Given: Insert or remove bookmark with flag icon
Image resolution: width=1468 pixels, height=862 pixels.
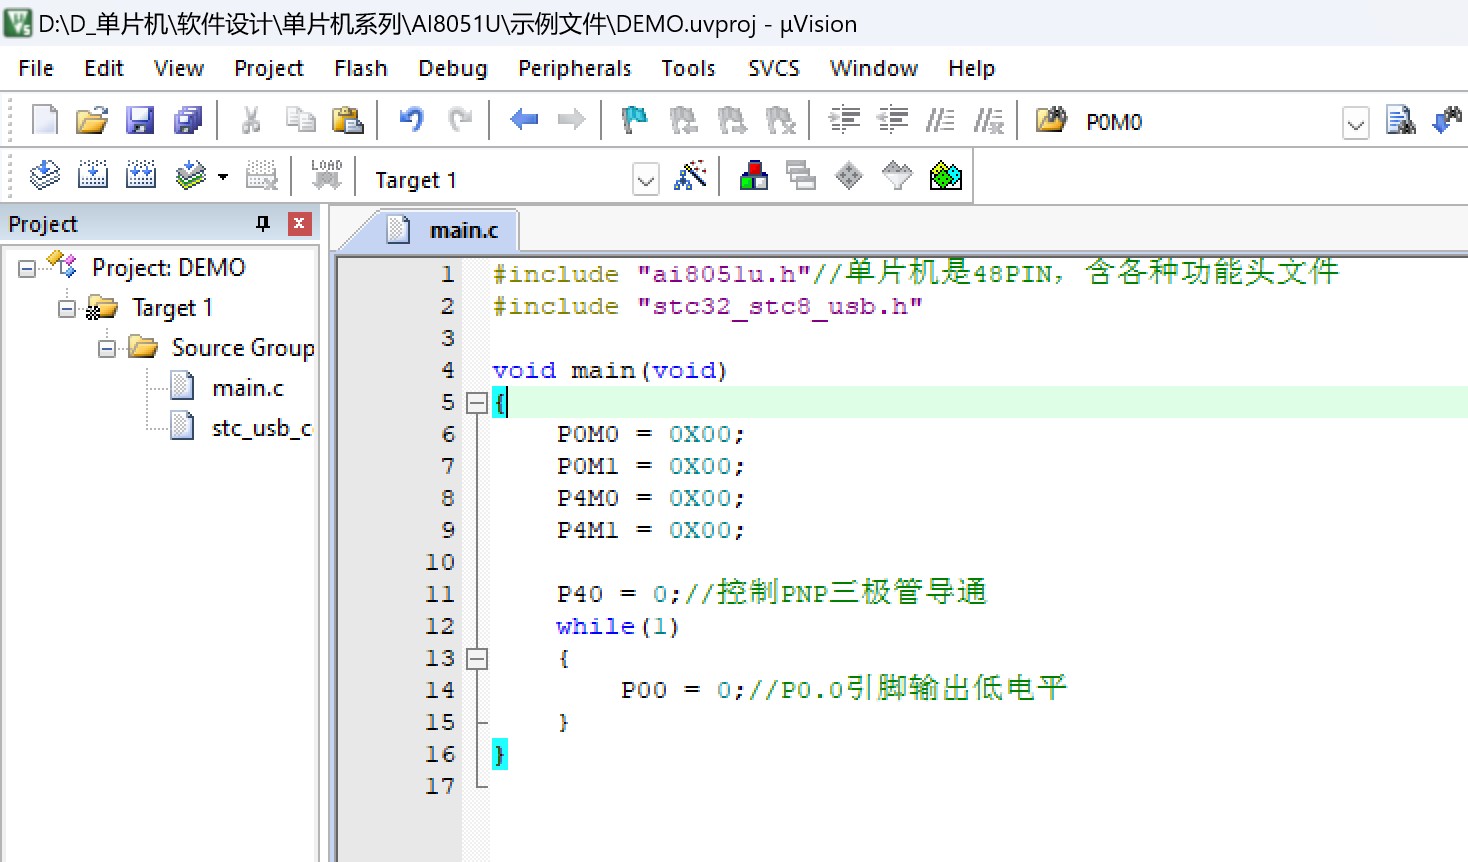Looking at the screenshot, I should tap(635, 121).
